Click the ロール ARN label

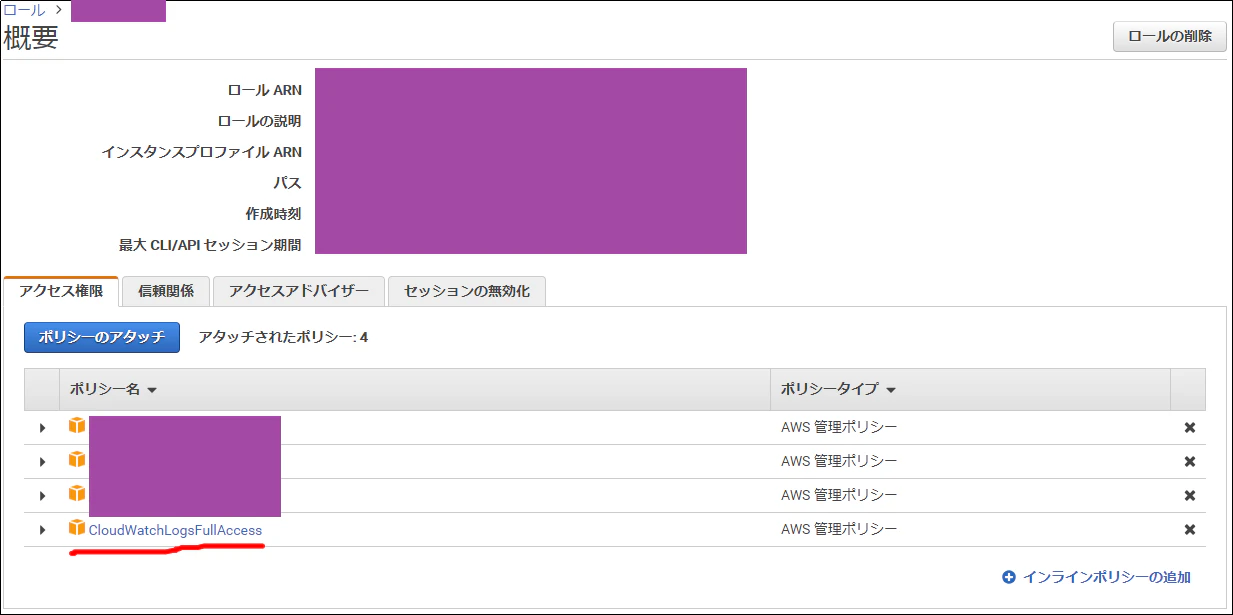coord(264,90)
